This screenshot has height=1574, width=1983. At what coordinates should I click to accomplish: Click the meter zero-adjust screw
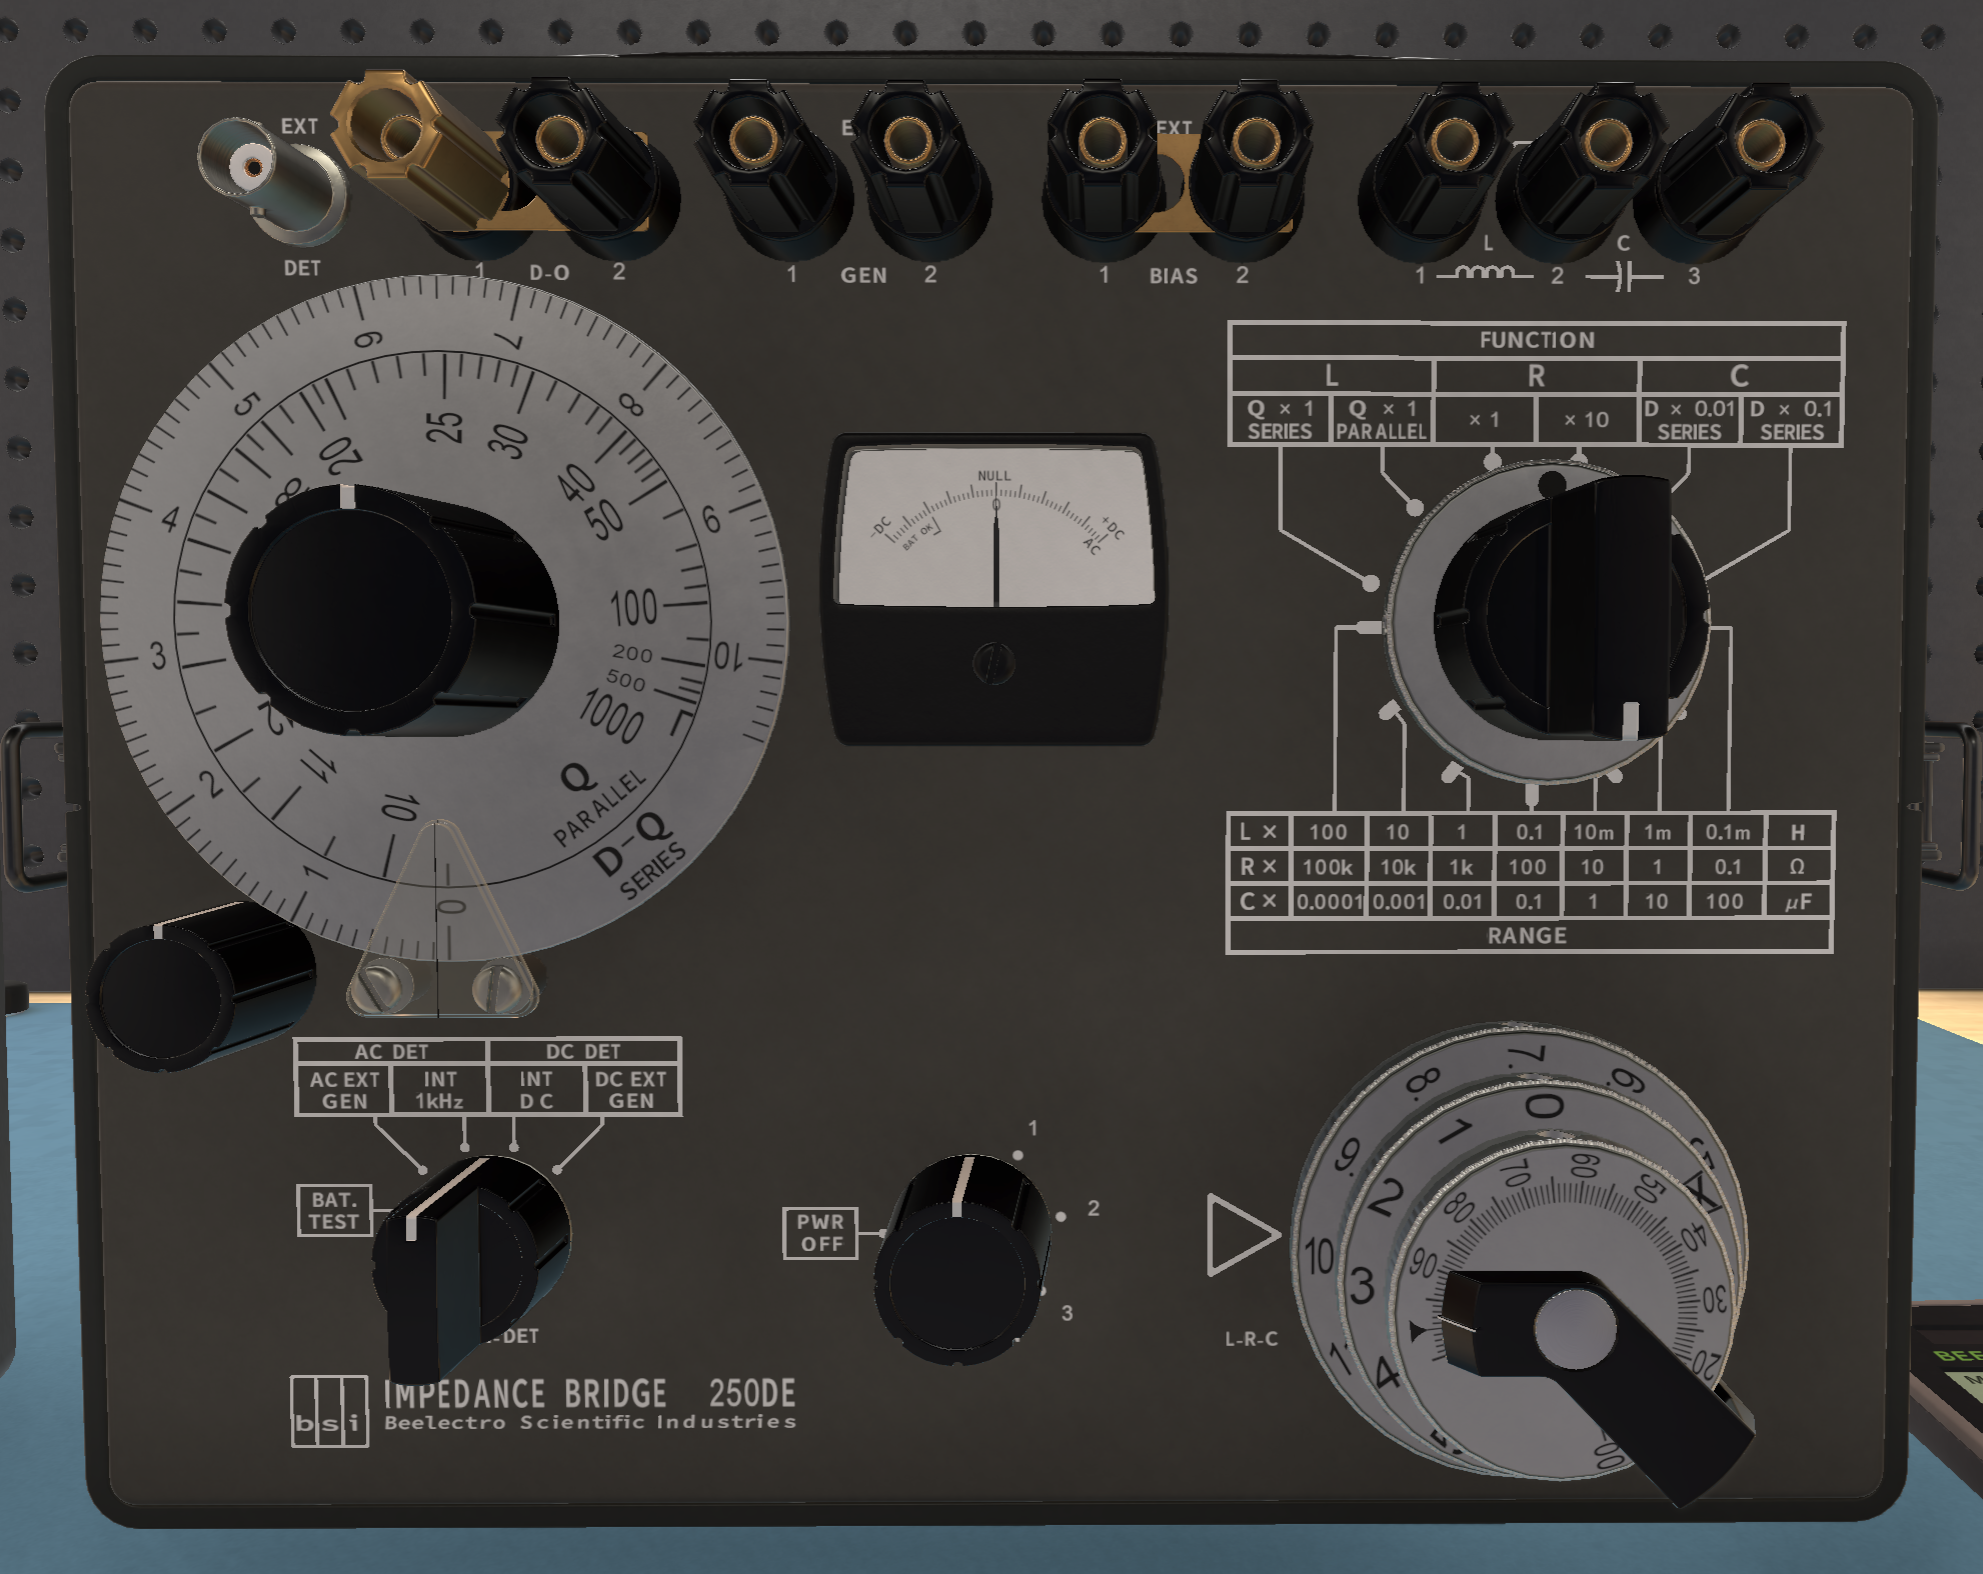pos(994,662)
